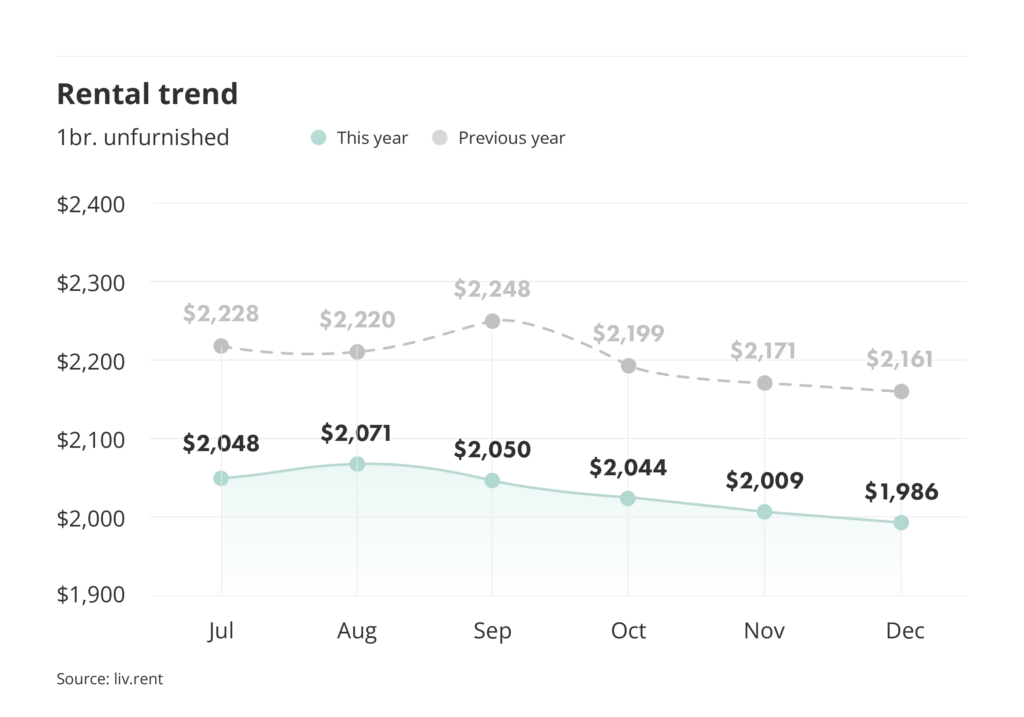Click the August previous-year gray point
1024x717 pixels.
click(x=357, y=352)
